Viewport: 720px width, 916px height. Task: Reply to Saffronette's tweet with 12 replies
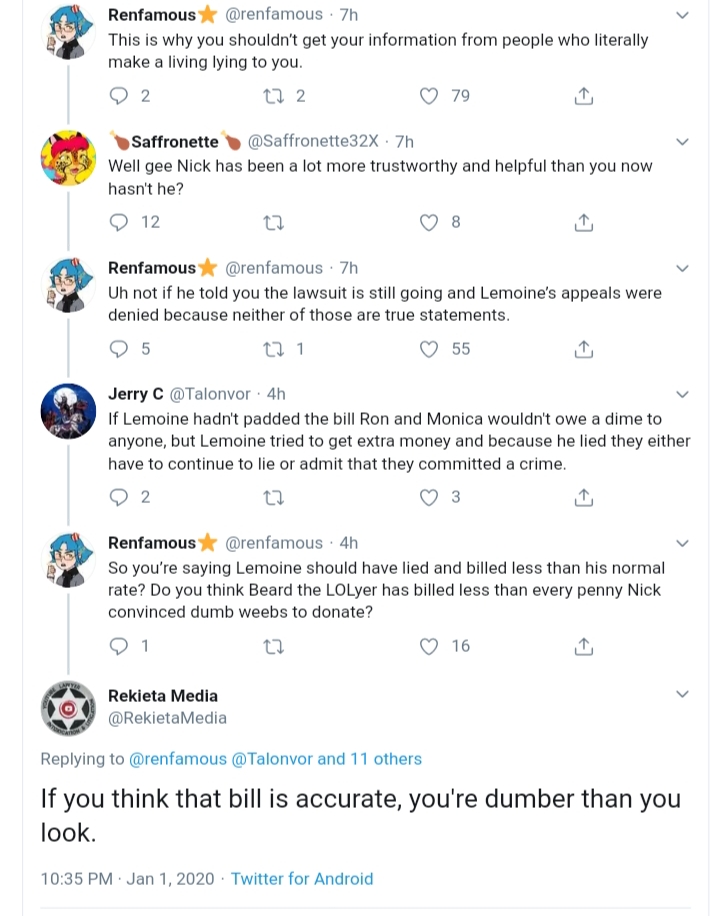(119, 223)
